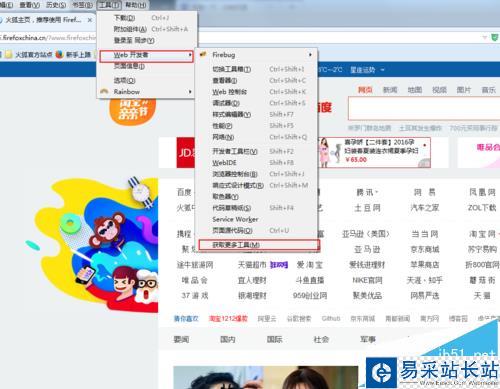
Task: Open 代码草稿纸(S) from submenu
Action: tap(257, 208)
